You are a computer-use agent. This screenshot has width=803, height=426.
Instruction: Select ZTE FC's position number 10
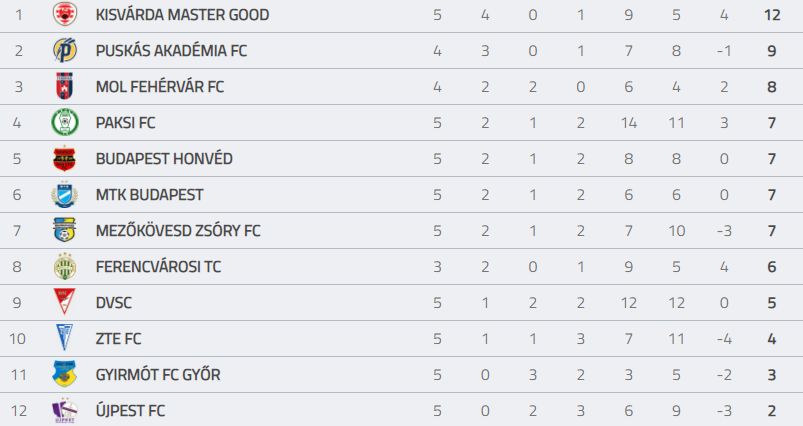tap(17, 339)
